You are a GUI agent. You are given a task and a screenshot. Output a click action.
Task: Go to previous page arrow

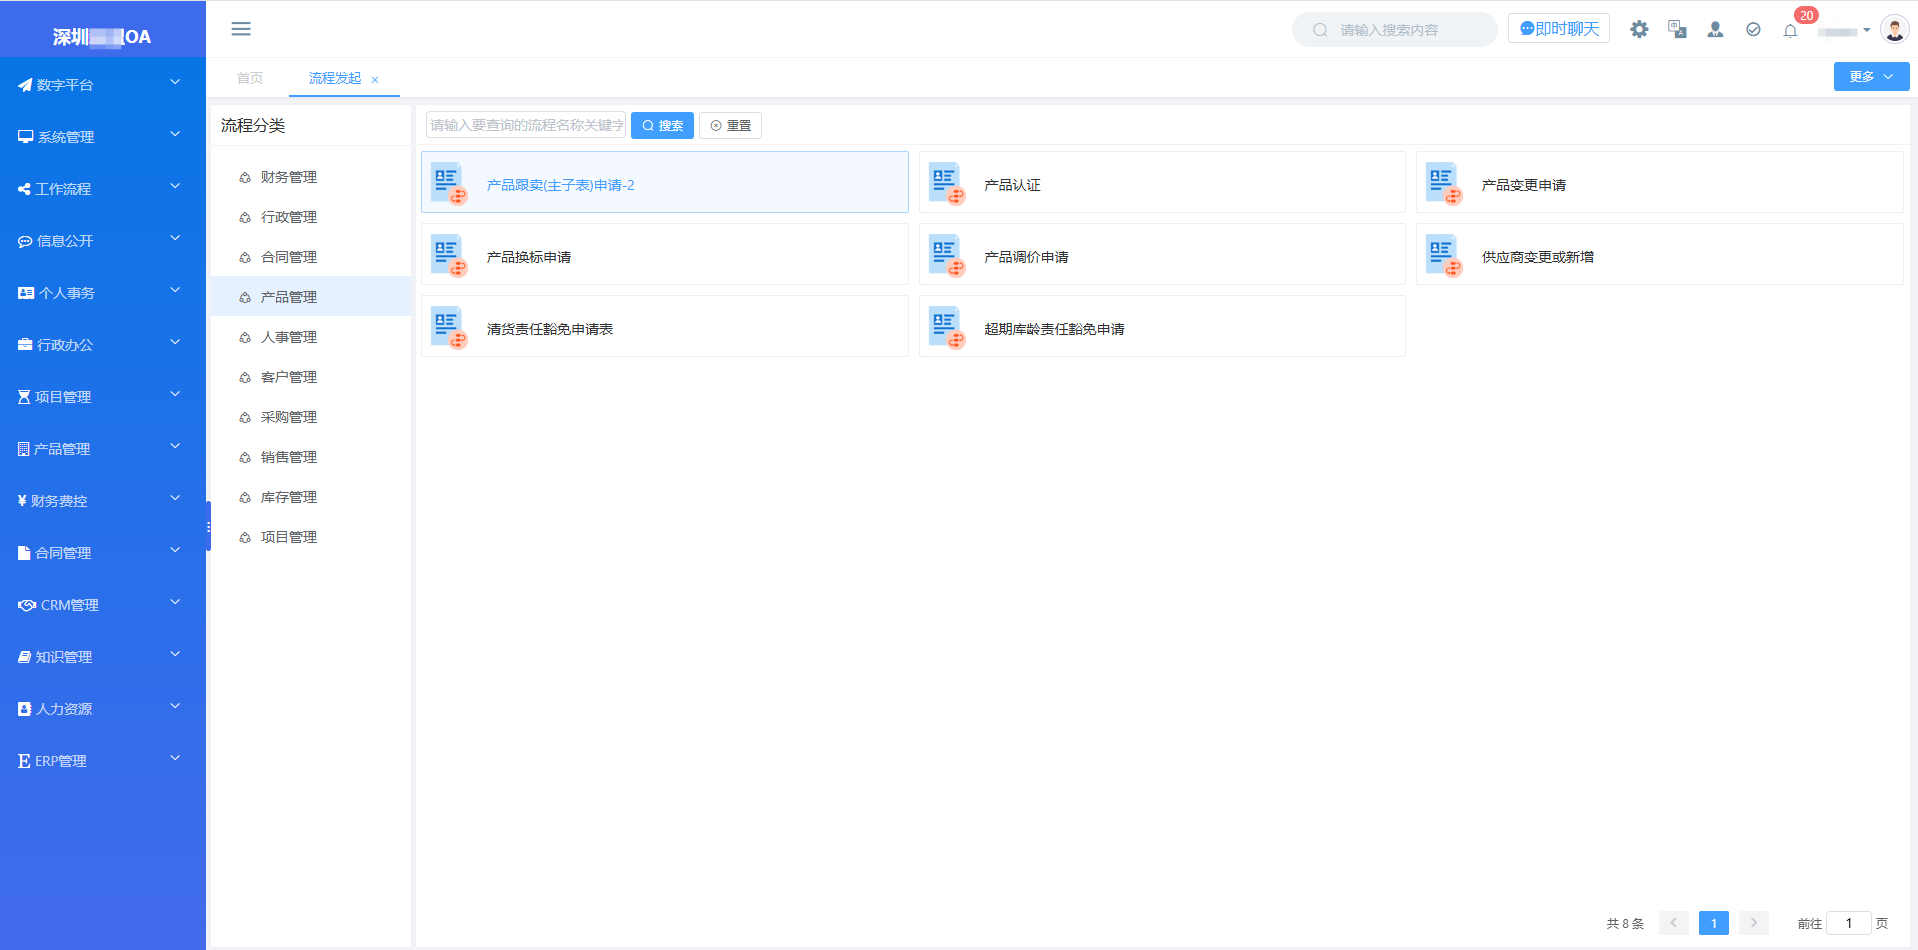click(x=1673, y=923)
